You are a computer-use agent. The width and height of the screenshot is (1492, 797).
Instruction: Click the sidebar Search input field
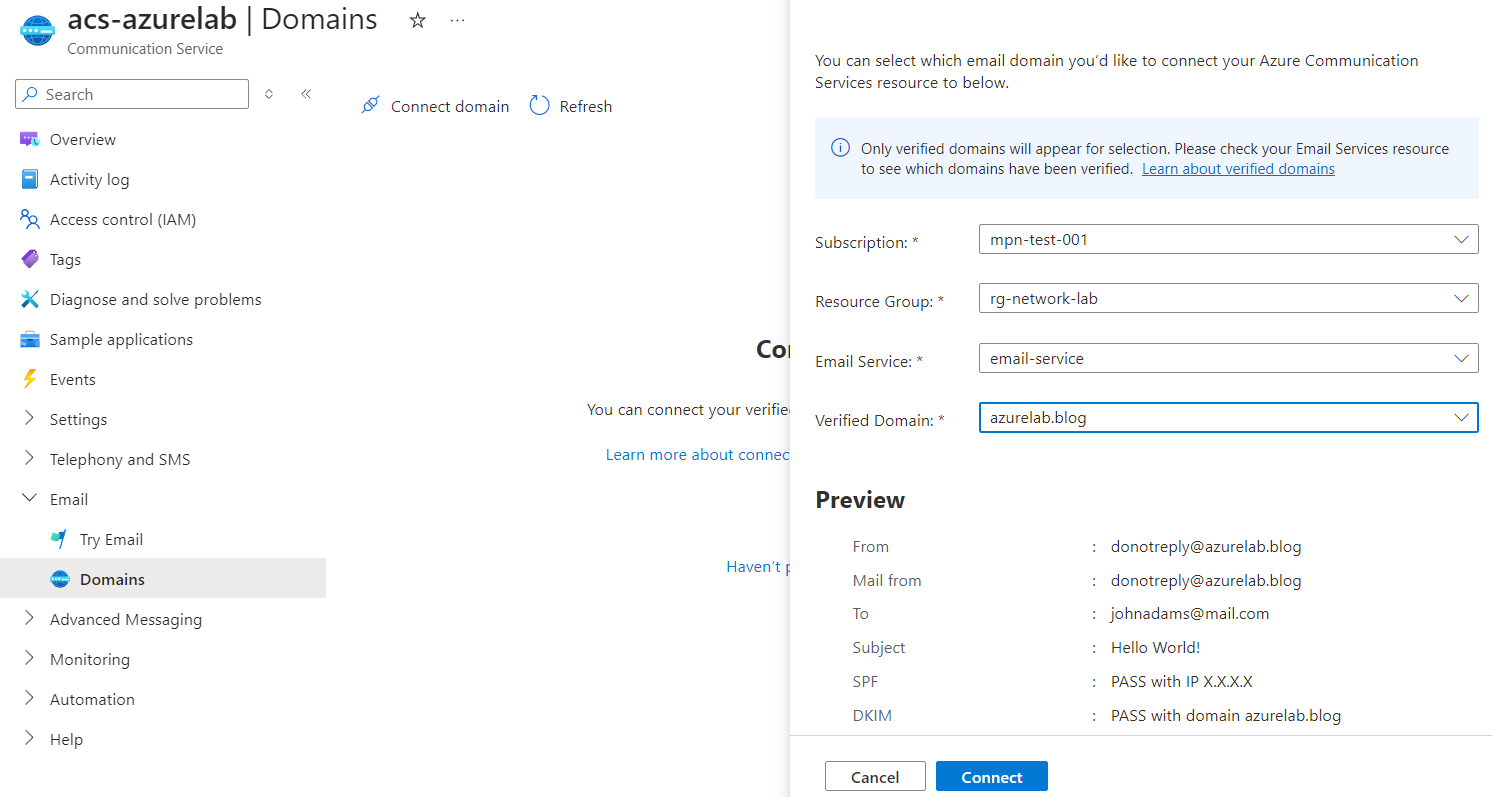pos(140,94)
